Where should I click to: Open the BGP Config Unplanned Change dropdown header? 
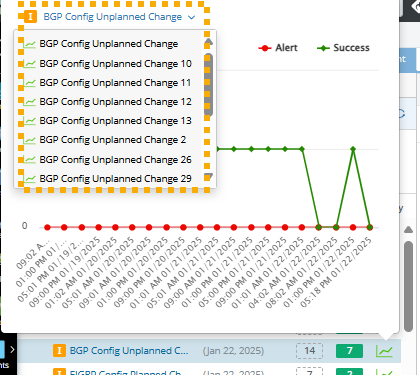click(x=113, y=17)
